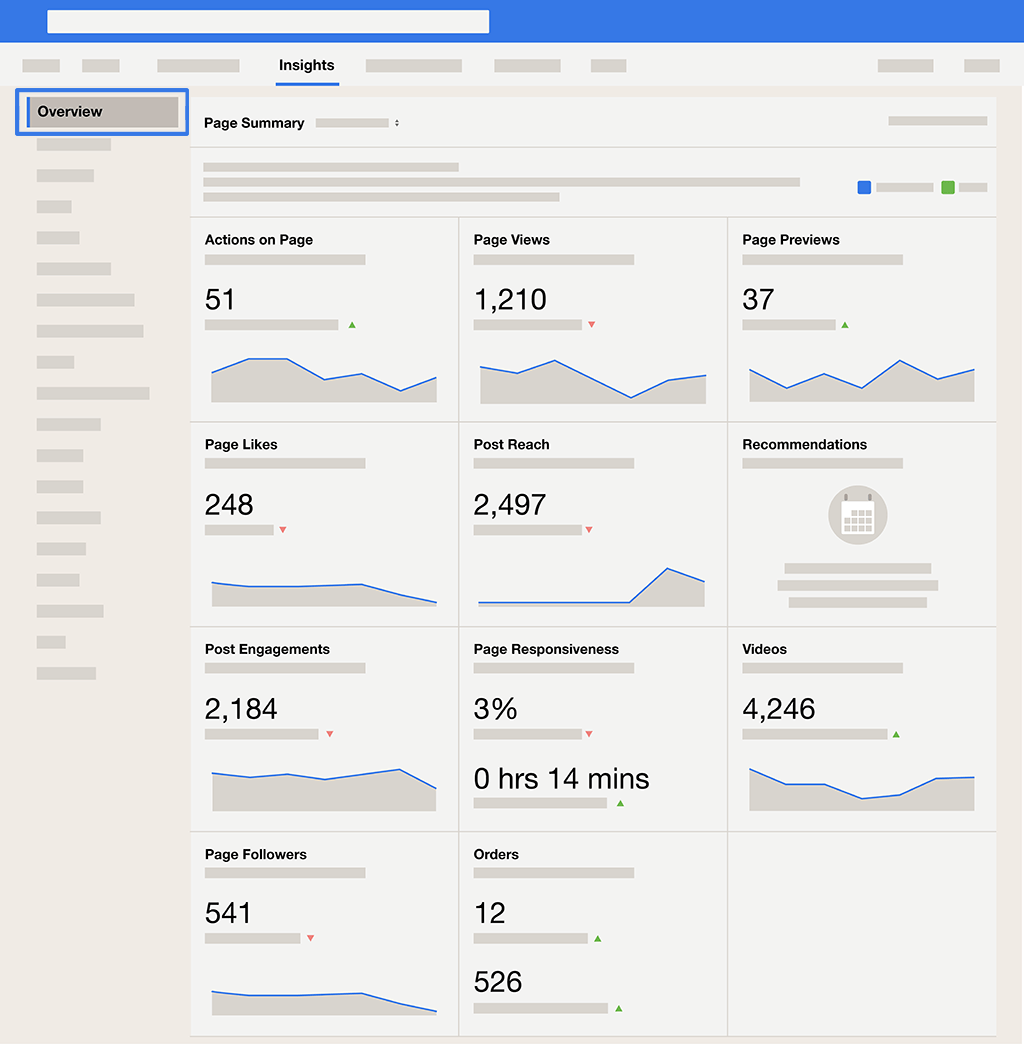Click the Recommendations calendar icon
Screen dimensions: 1024x1044
(858, 515)
